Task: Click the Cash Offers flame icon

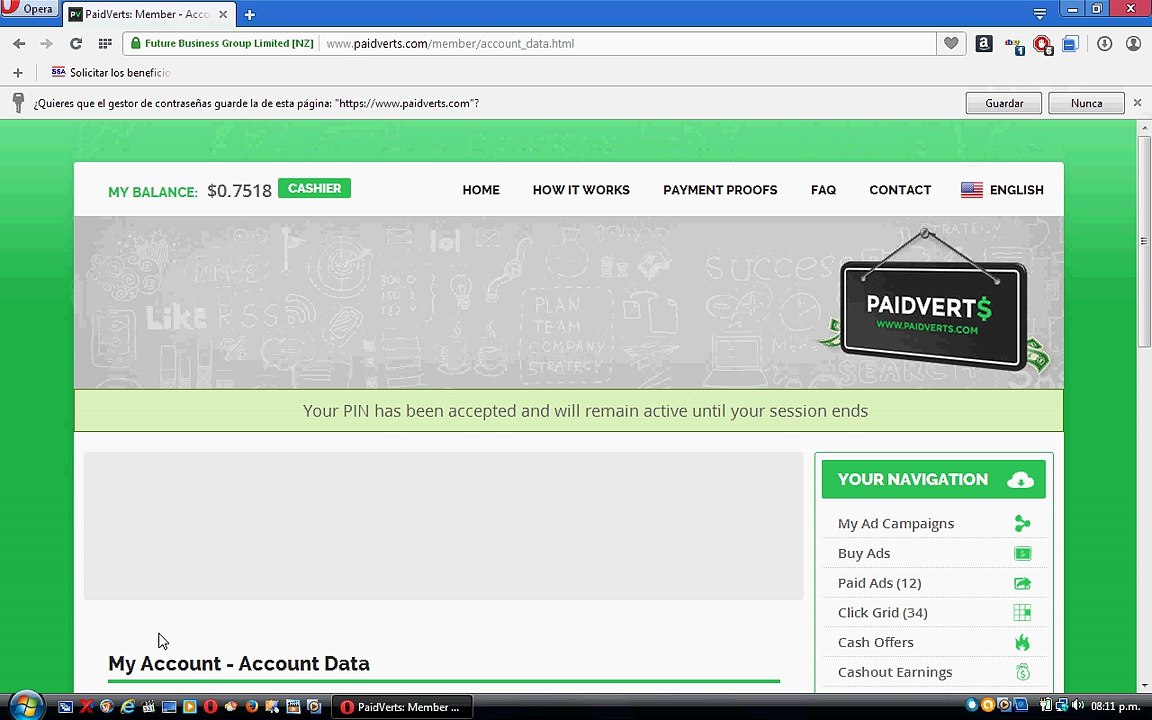Action: pos(1022,642)
